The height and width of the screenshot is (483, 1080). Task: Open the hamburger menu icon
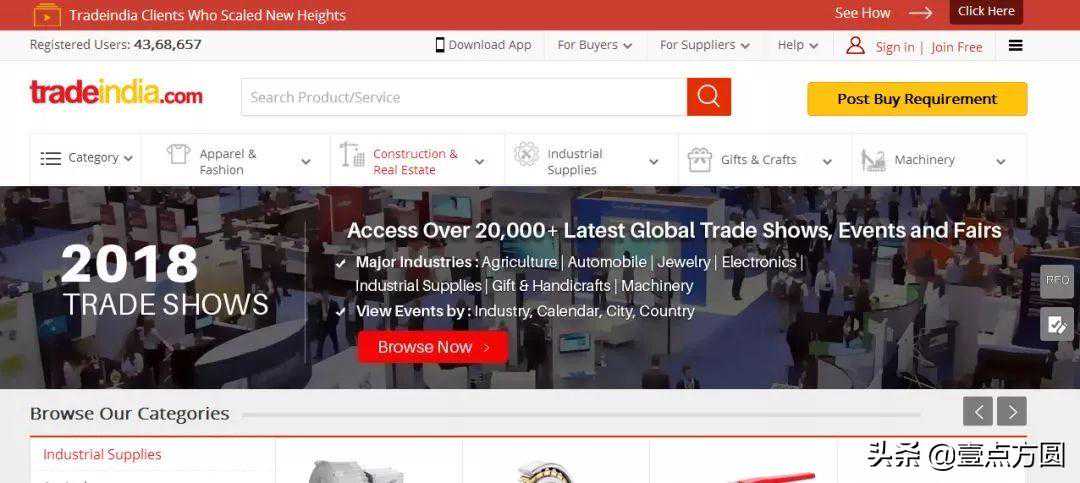[x=1015, y=45]
